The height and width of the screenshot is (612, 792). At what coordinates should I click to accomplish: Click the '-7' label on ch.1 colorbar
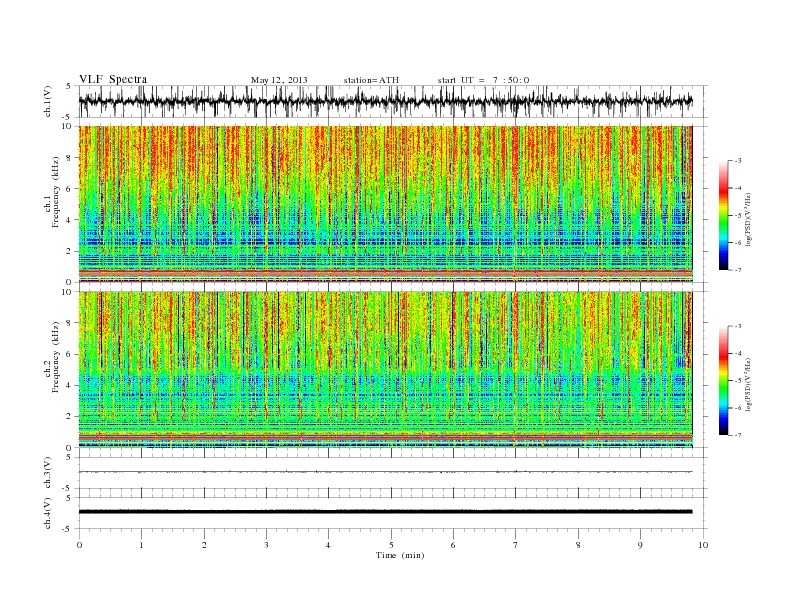[738, 270]
